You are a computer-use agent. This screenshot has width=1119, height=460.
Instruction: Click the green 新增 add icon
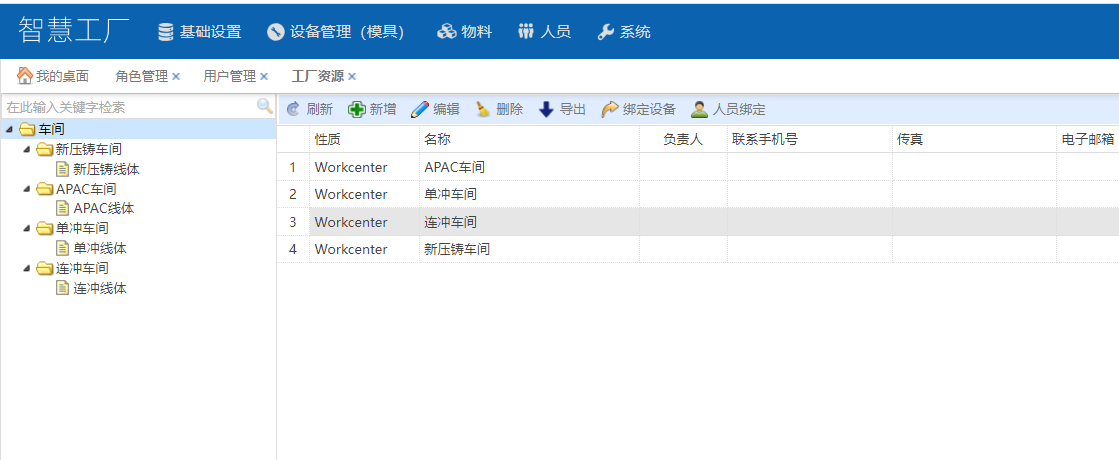point(356,110)
